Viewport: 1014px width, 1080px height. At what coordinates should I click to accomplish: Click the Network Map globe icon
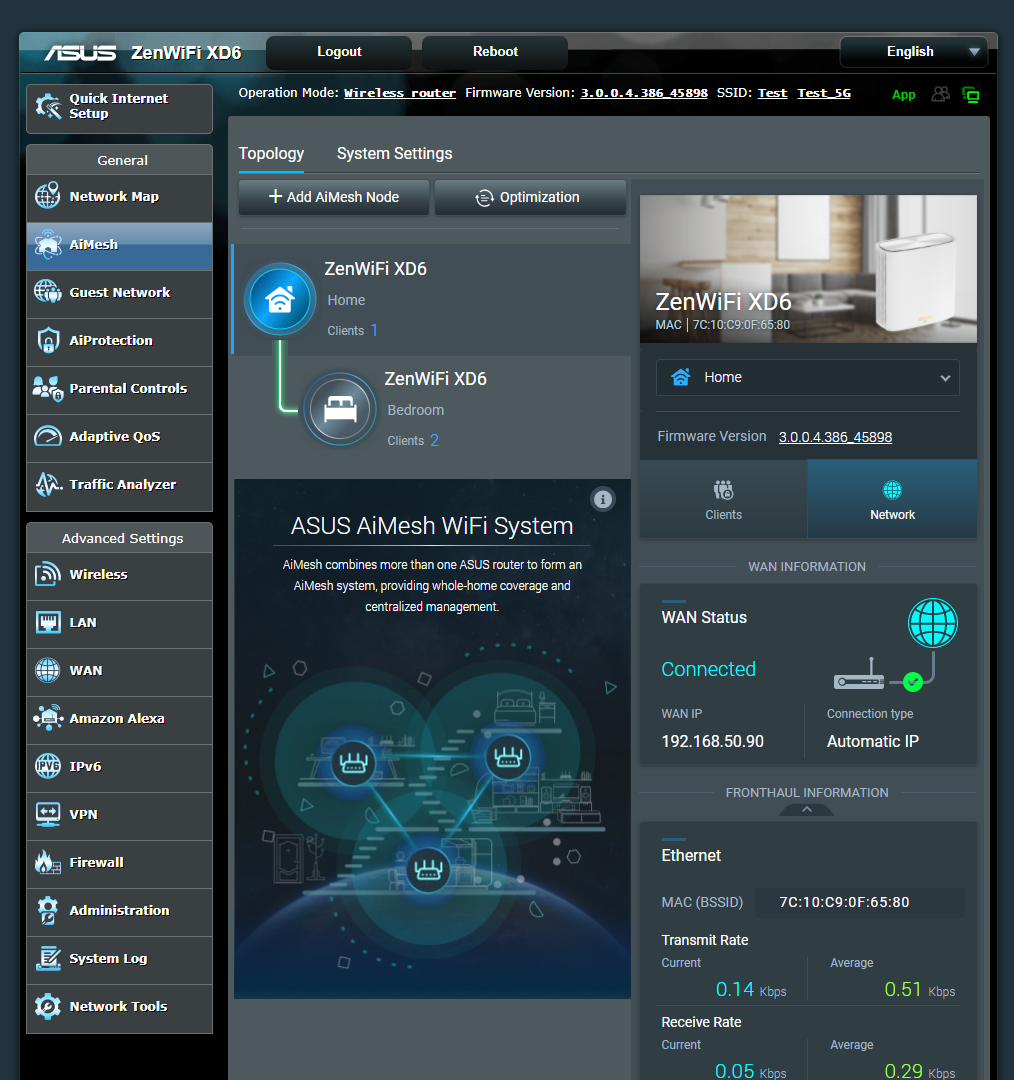pos(48,196)
